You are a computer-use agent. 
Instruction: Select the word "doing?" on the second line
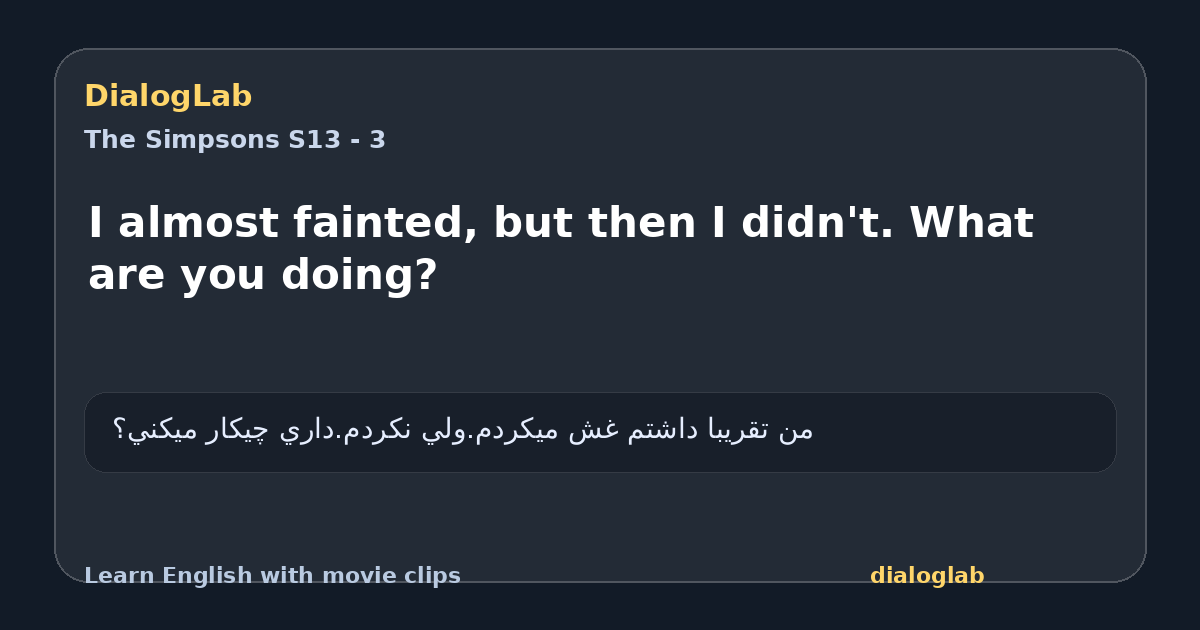(x=360, y=276)
